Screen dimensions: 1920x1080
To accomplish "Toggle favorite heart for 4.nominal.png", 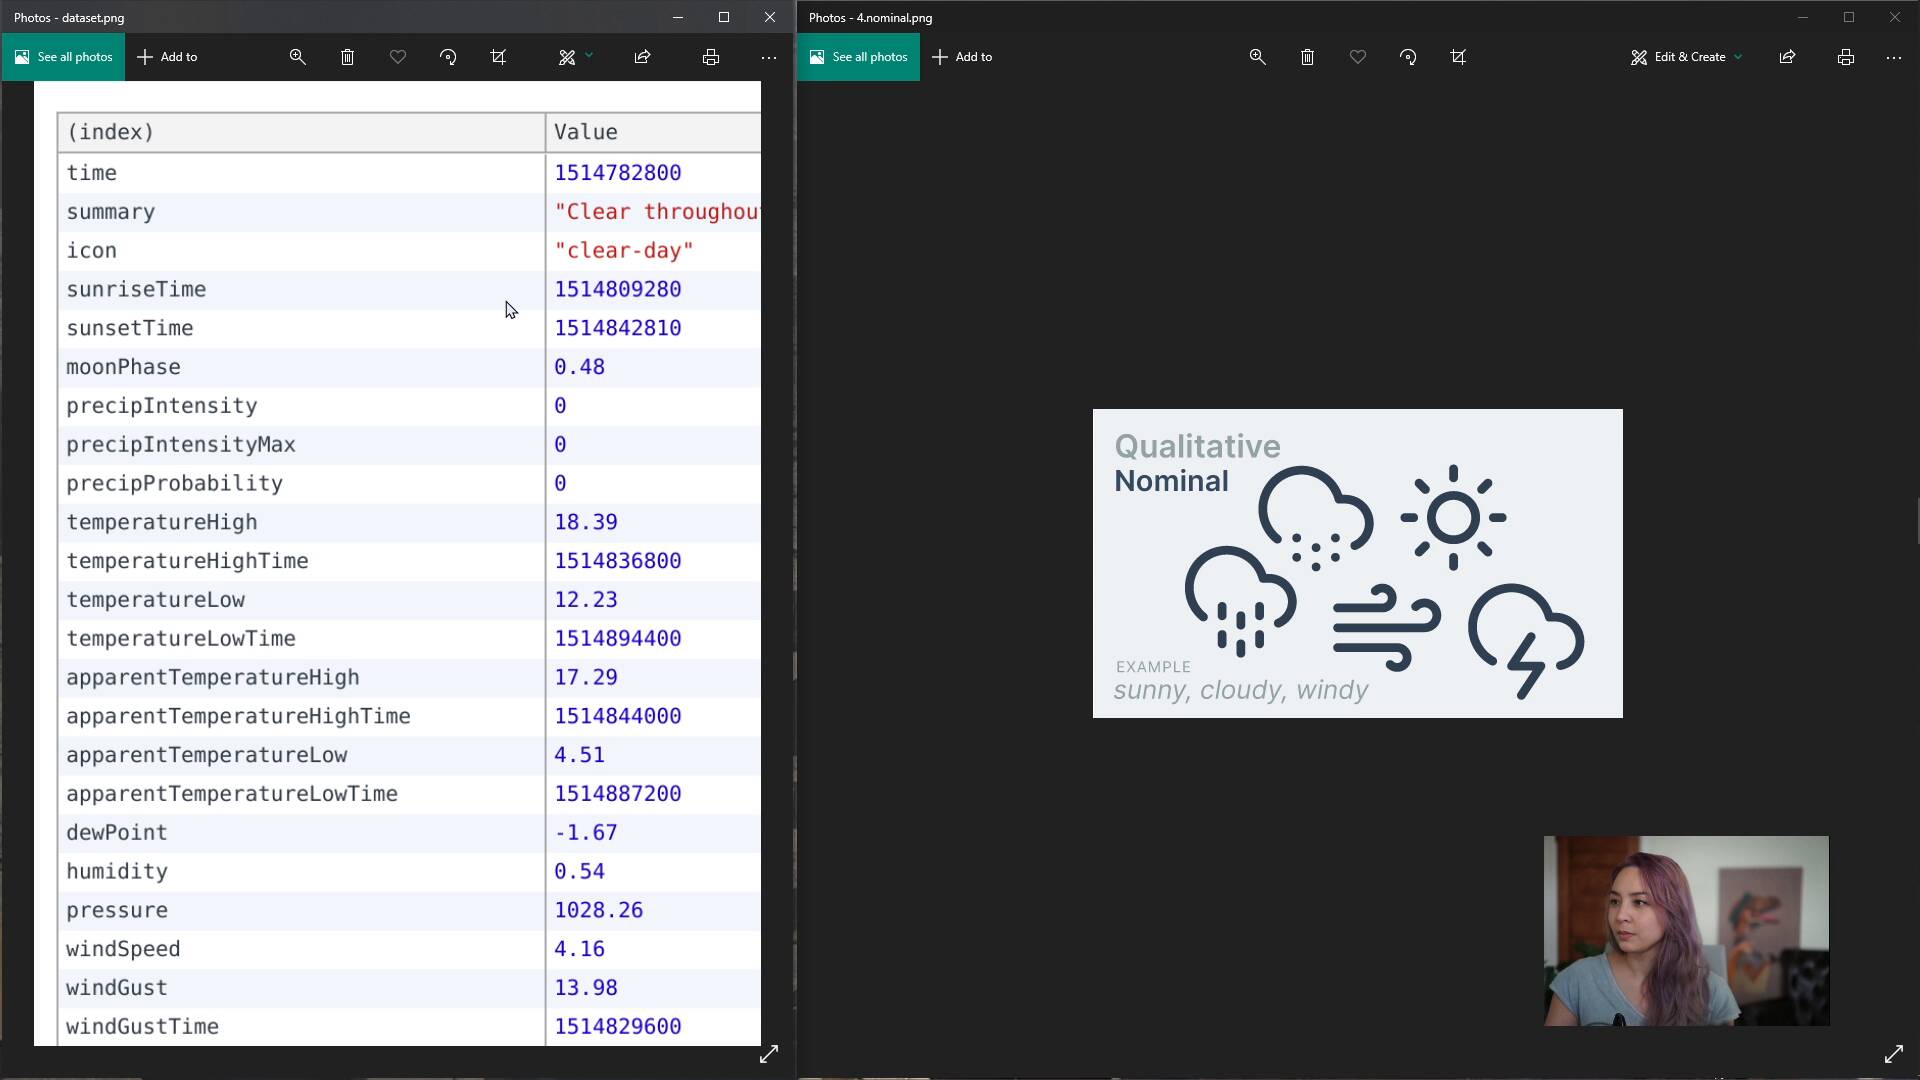I will coord(1357,57).
